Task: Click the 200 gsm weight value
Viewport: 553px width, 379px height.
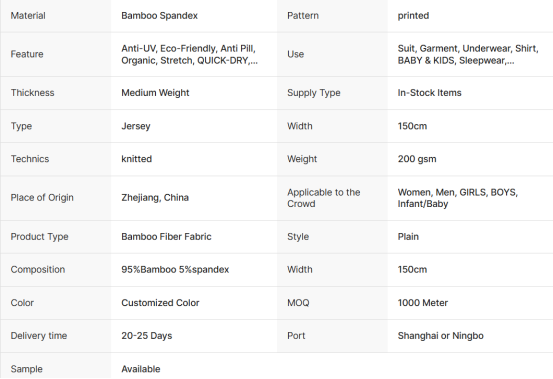Action: 417,159
